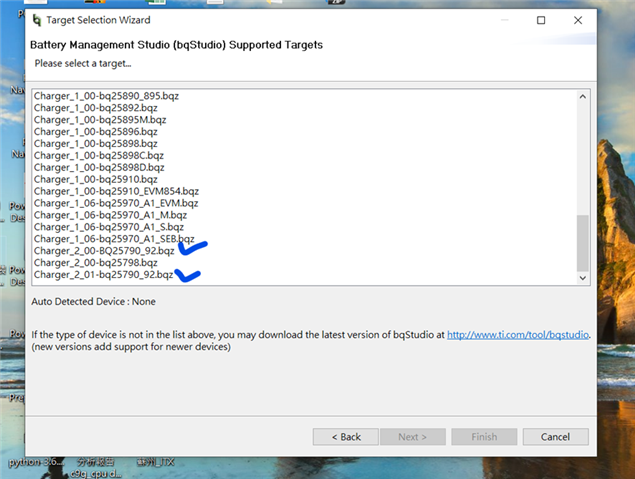The image size is (635, 479).
Task: Click the scroll up arrow of target list
Action: click(x=583, y=96)
